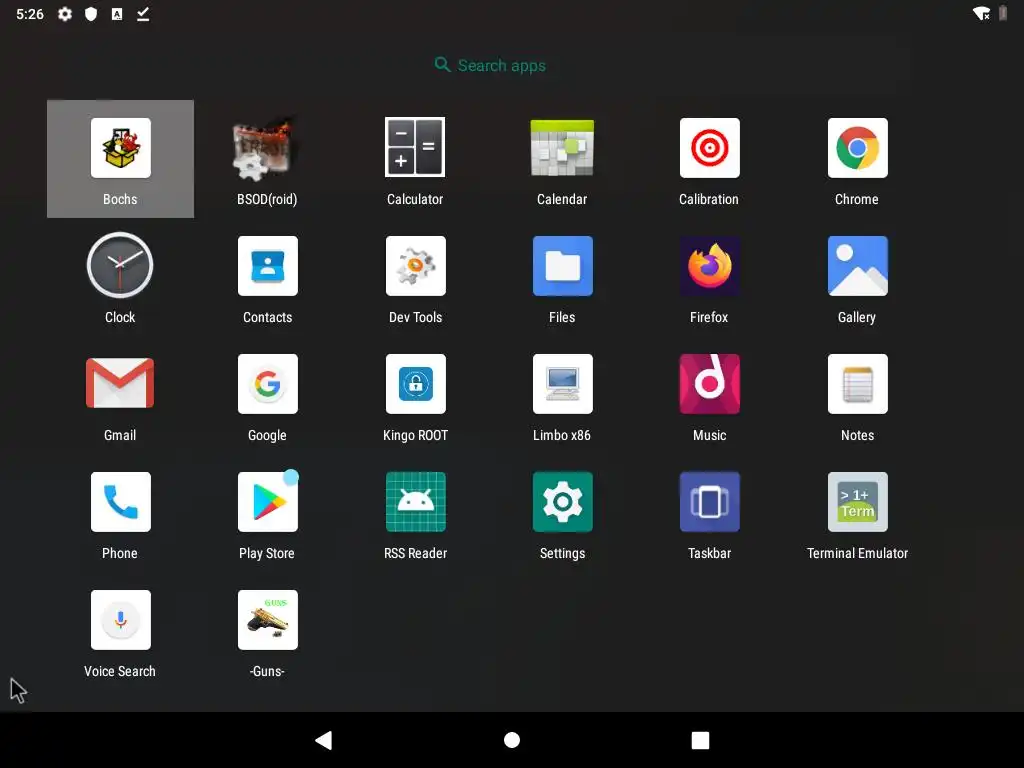This screenshot has width=1024, height=768.
Task: Tap the battery icon in status bar
Action: [x=1003, y=13]
